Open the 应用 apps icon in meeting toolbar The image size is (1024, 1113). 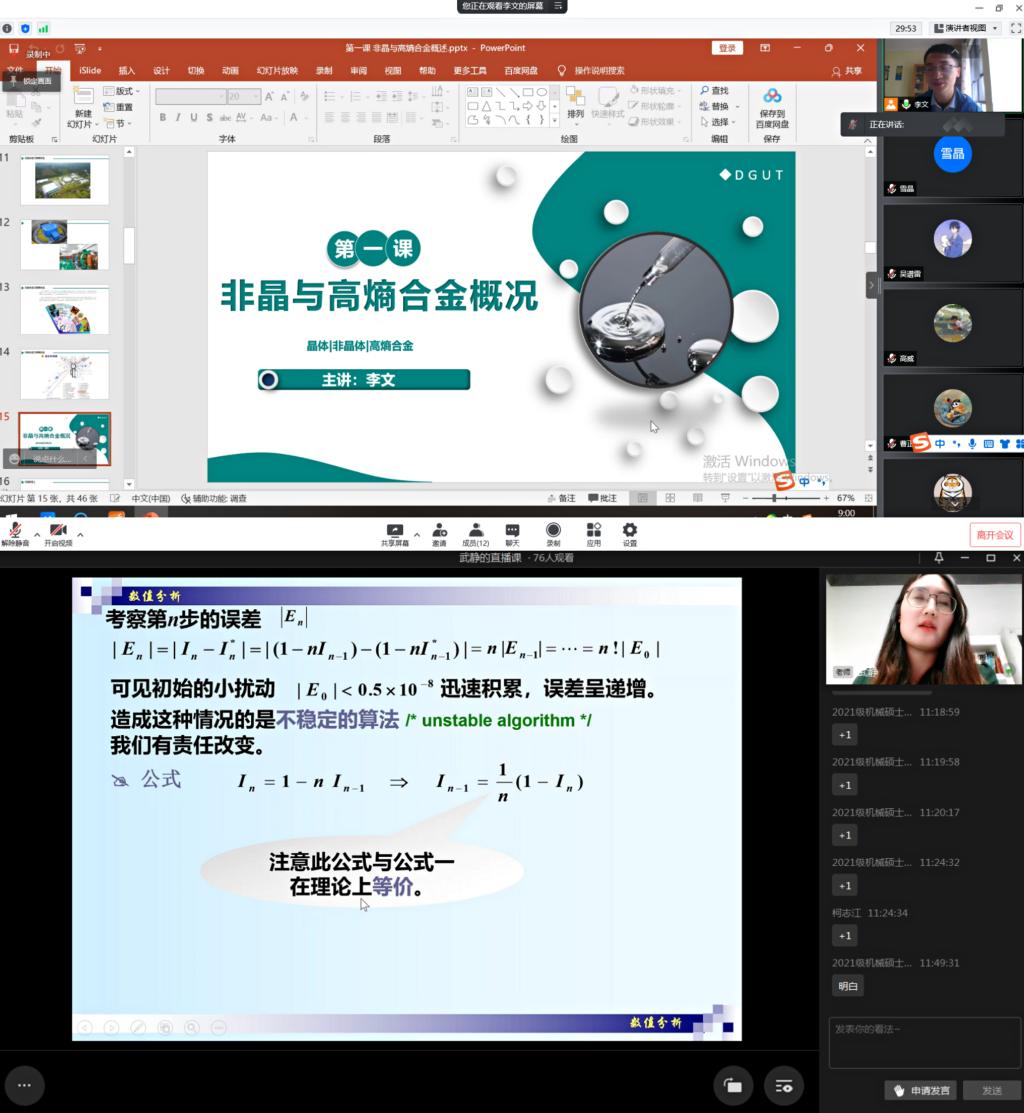click(x=593, y=531)
